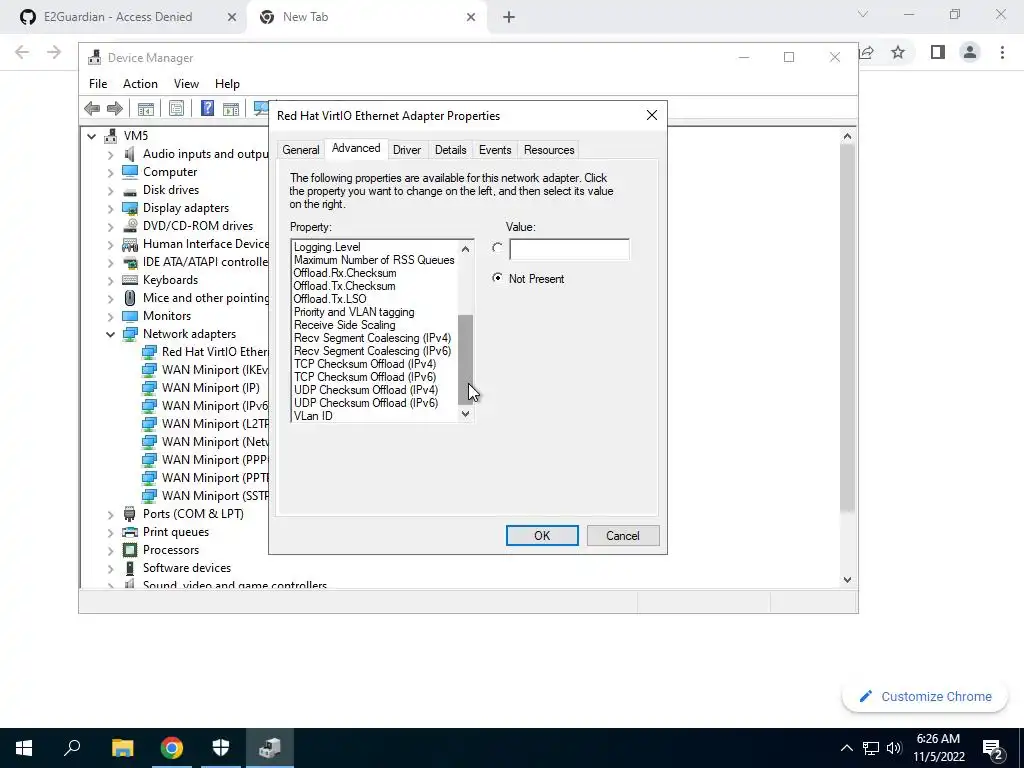1024x768 pixels.
Task: Expand the Computer node
Action: [x=110, y=172]
